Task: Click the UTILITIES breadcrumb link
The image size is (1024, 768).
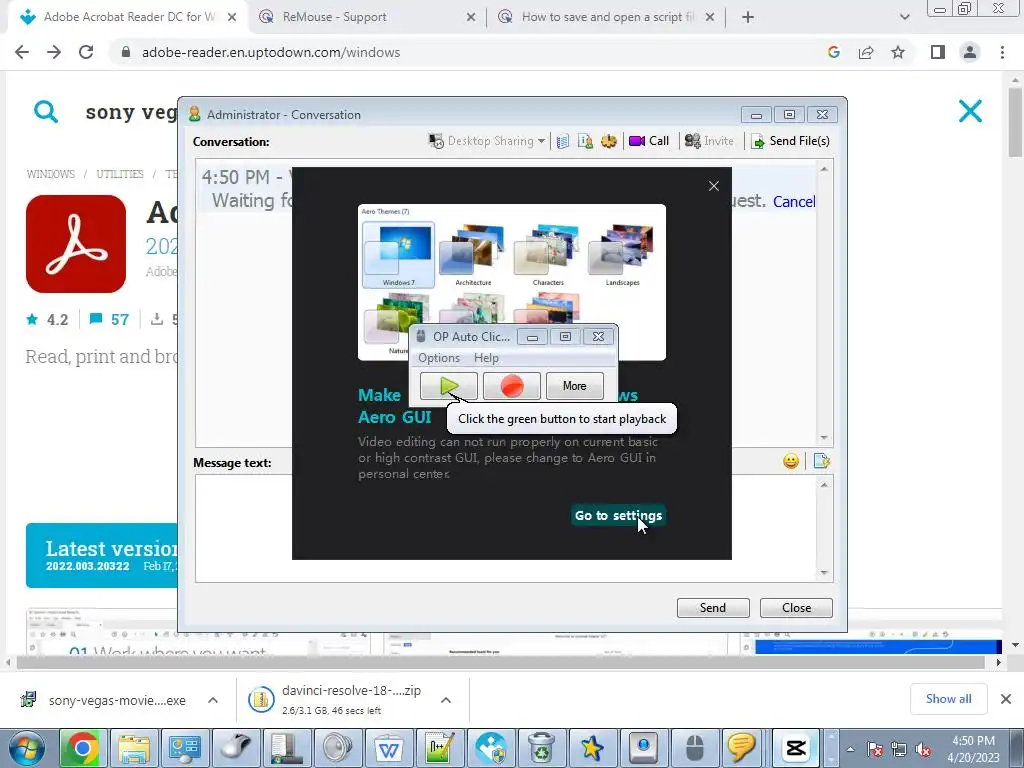Action: (x=120, y=174)
